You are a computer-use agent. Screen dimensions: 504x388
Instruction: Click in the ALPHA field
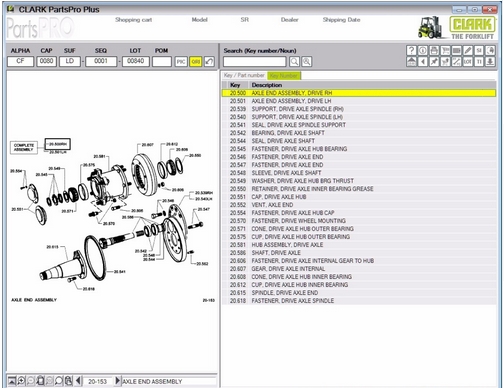tap(20, 61)
